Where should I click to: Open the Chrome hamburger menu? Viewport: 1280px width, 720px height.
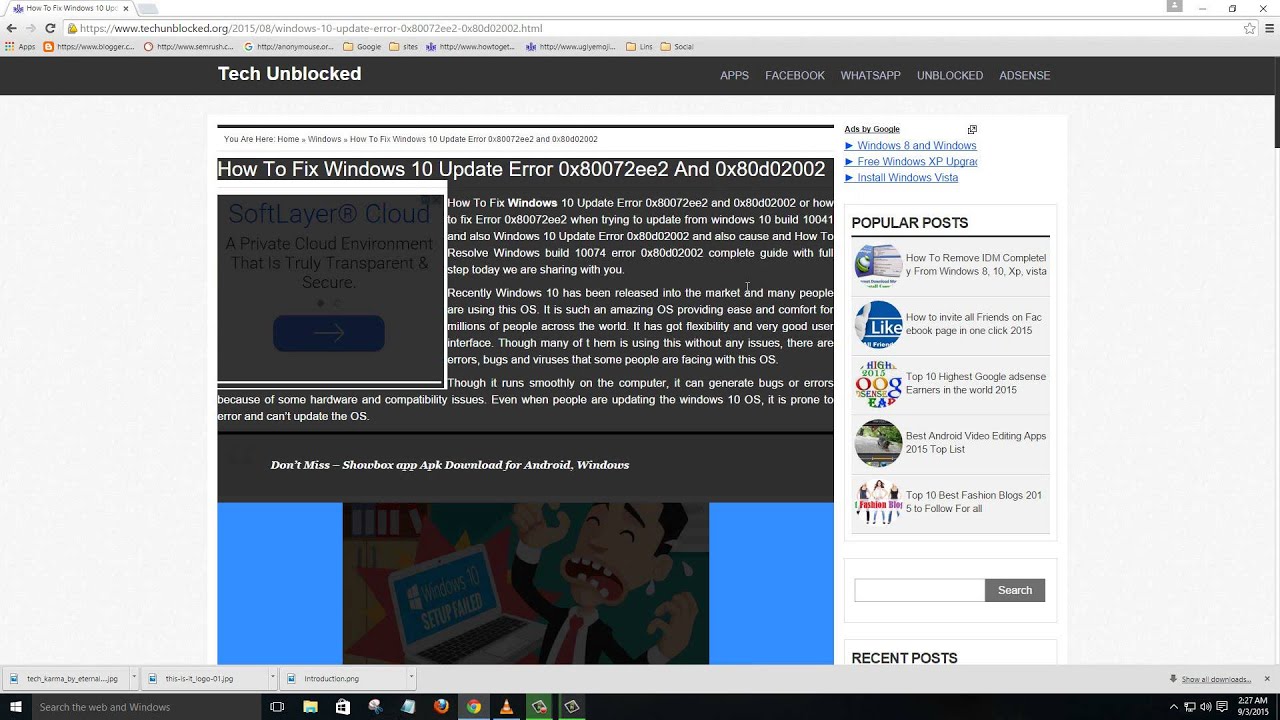(1270, 29)
